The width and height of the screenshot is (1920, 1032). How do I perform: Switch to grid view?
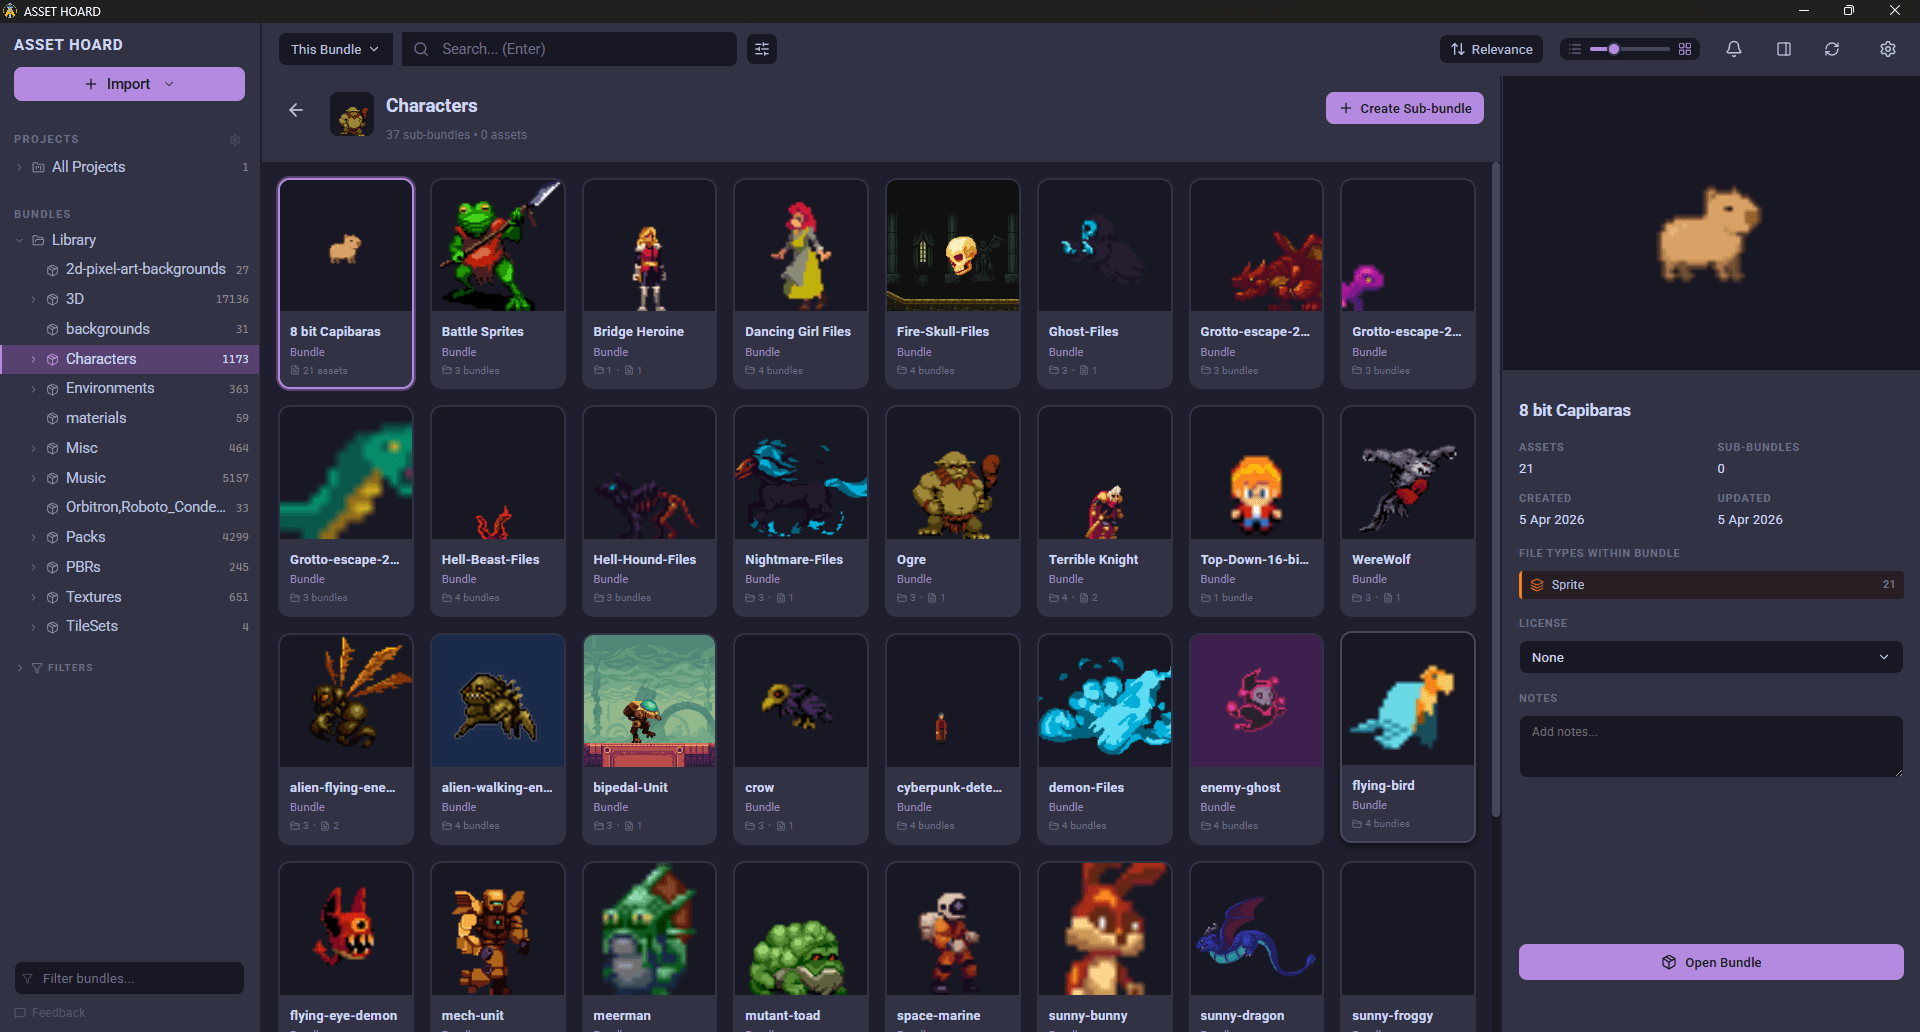click(x=1685, y=49)
